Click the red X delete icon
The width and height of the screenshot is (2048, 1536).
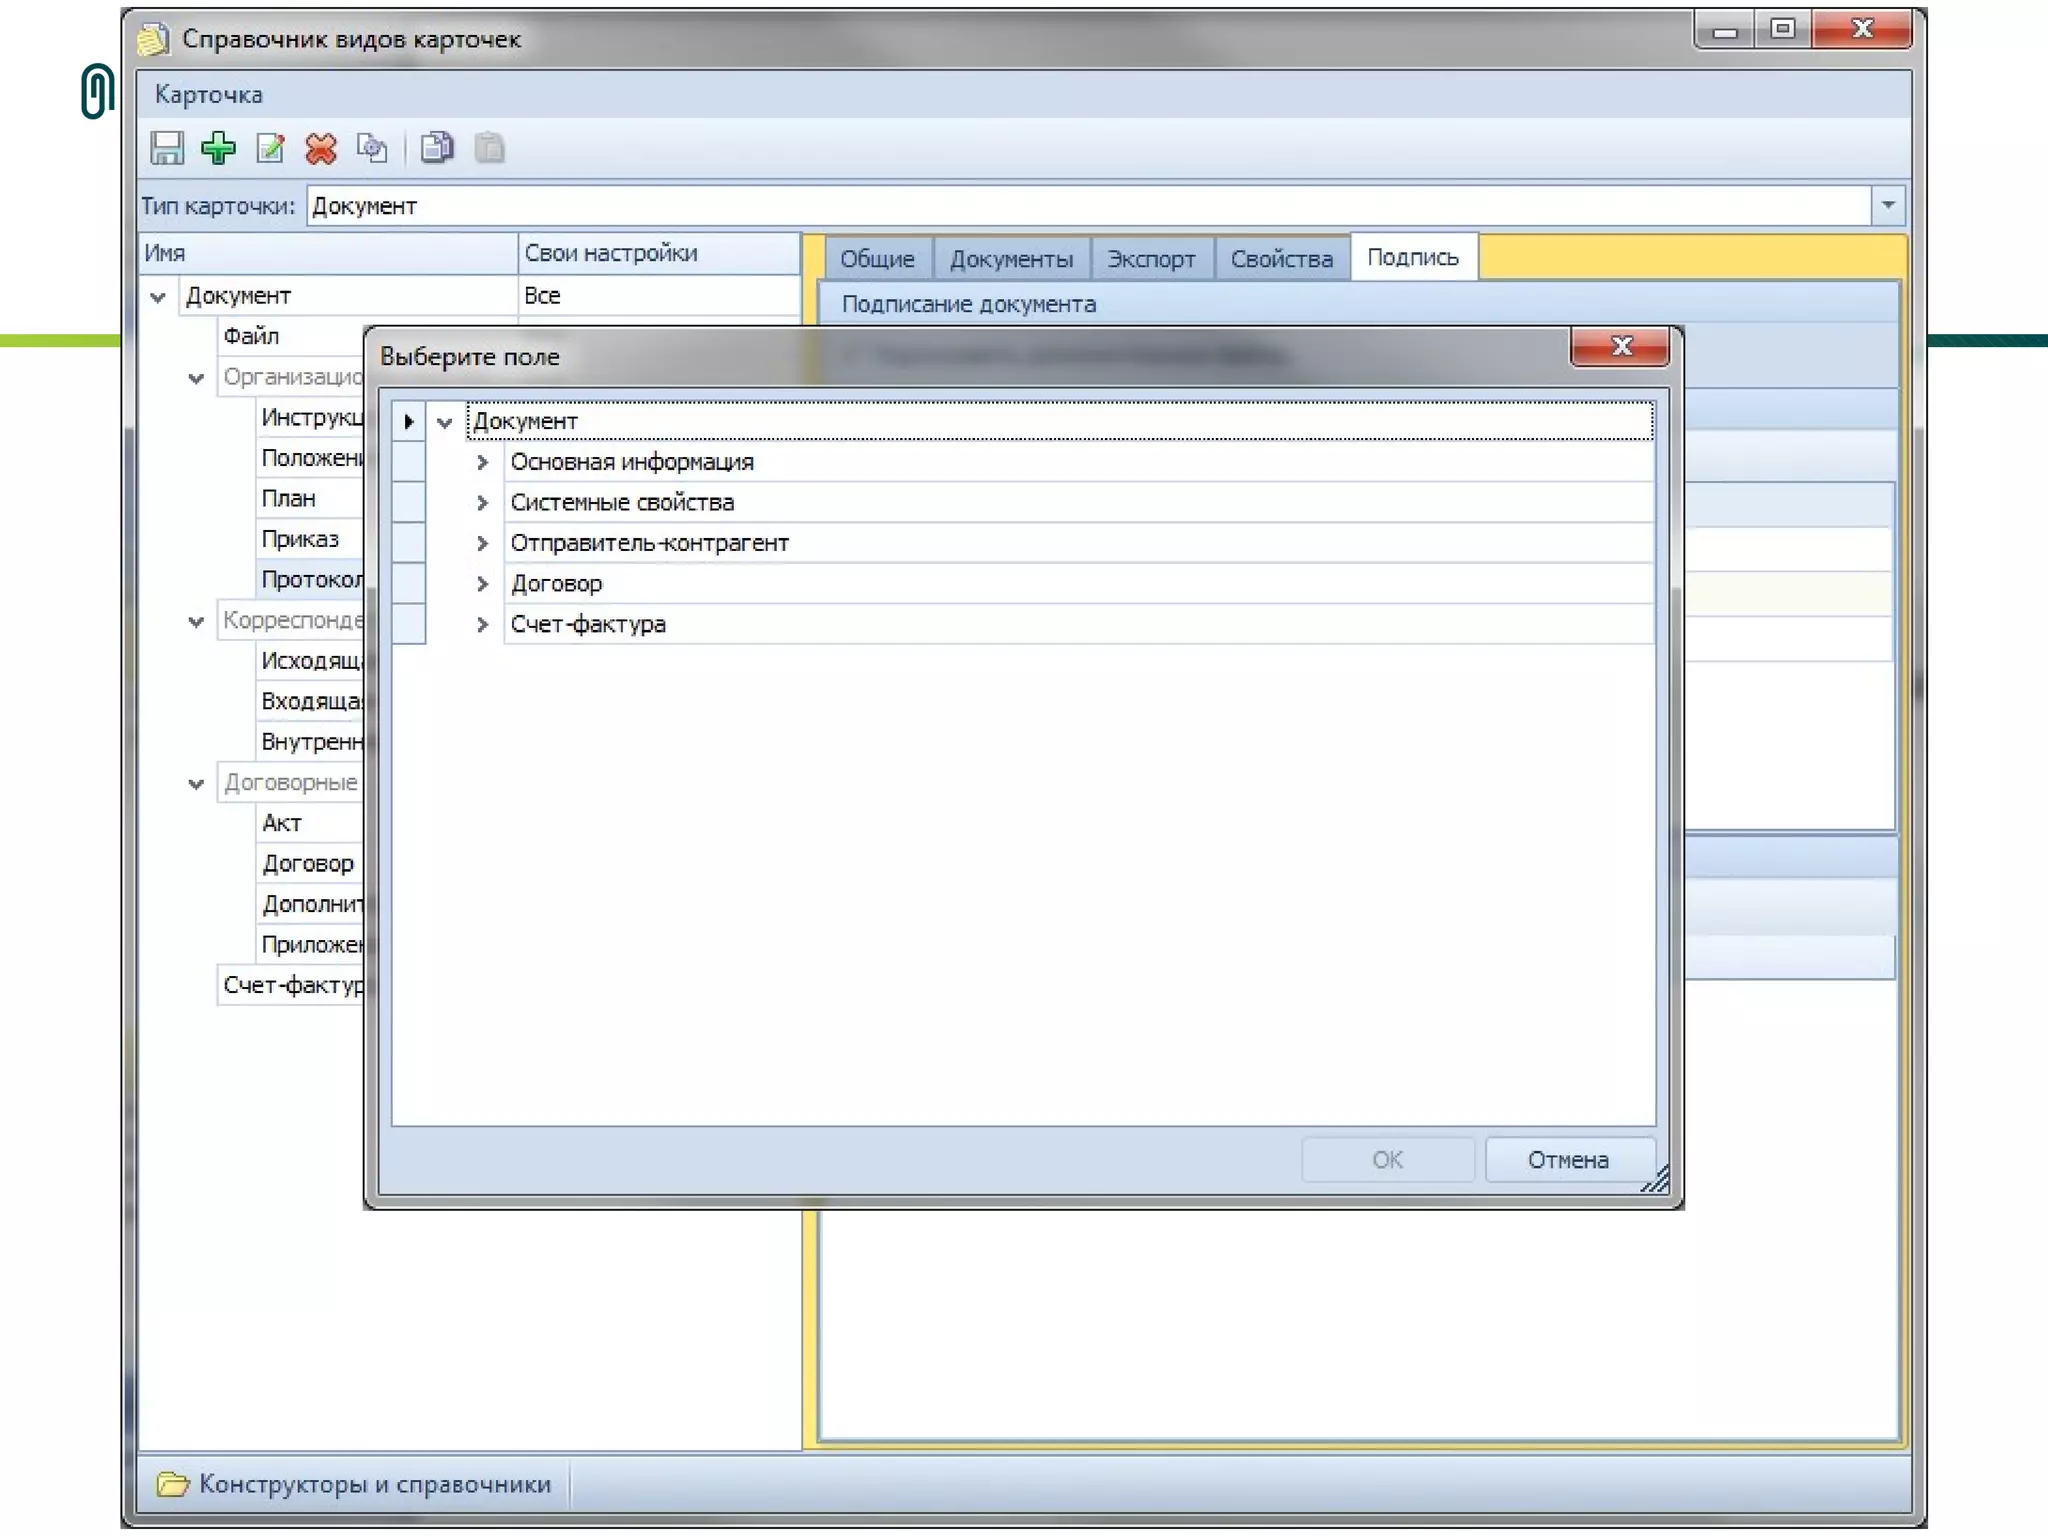321,148
